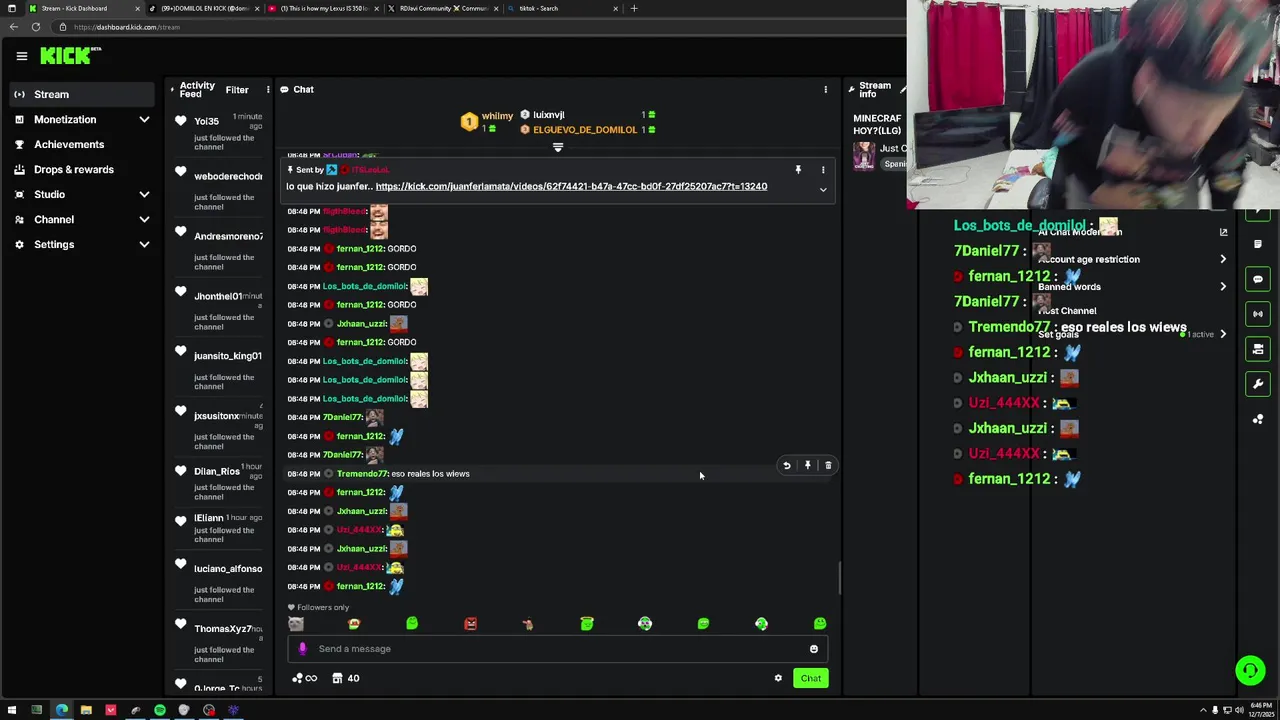Viewport: 1280px width, 720px height.
Task: Click the channel points dots icon in right rail
Action: [x=1258, y=419]
